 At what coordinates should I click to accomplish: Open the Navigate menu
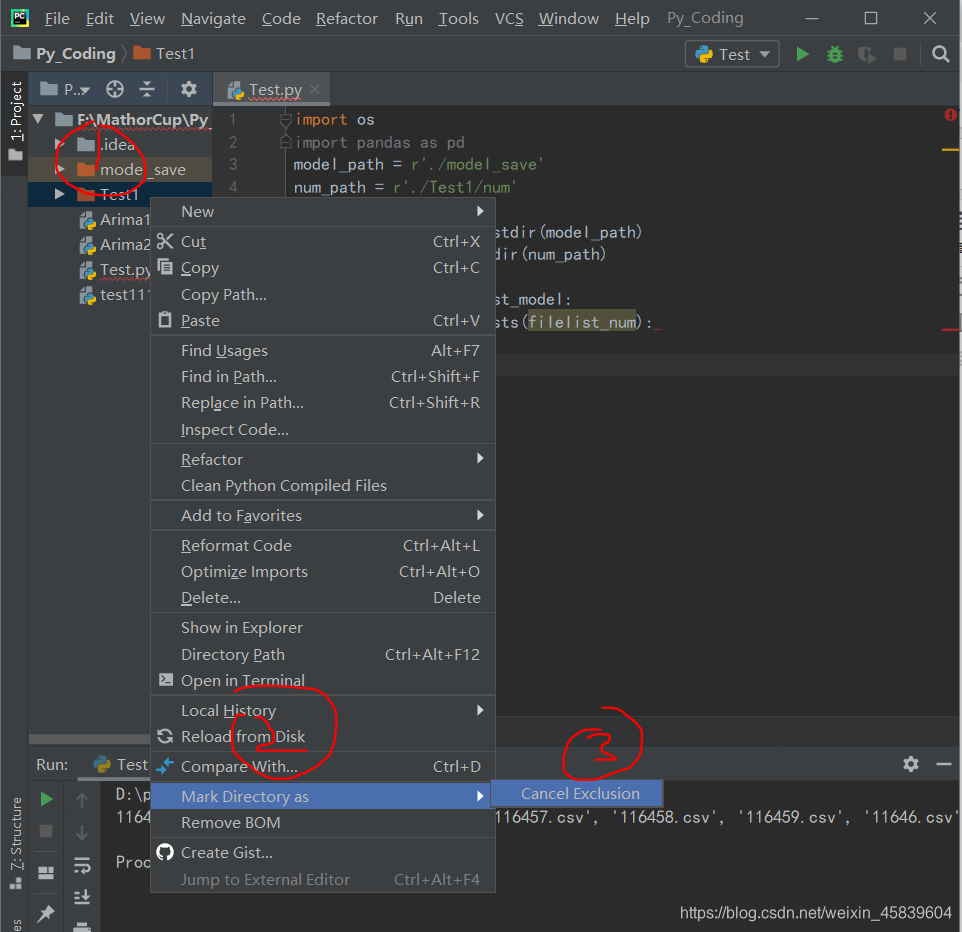213,19
